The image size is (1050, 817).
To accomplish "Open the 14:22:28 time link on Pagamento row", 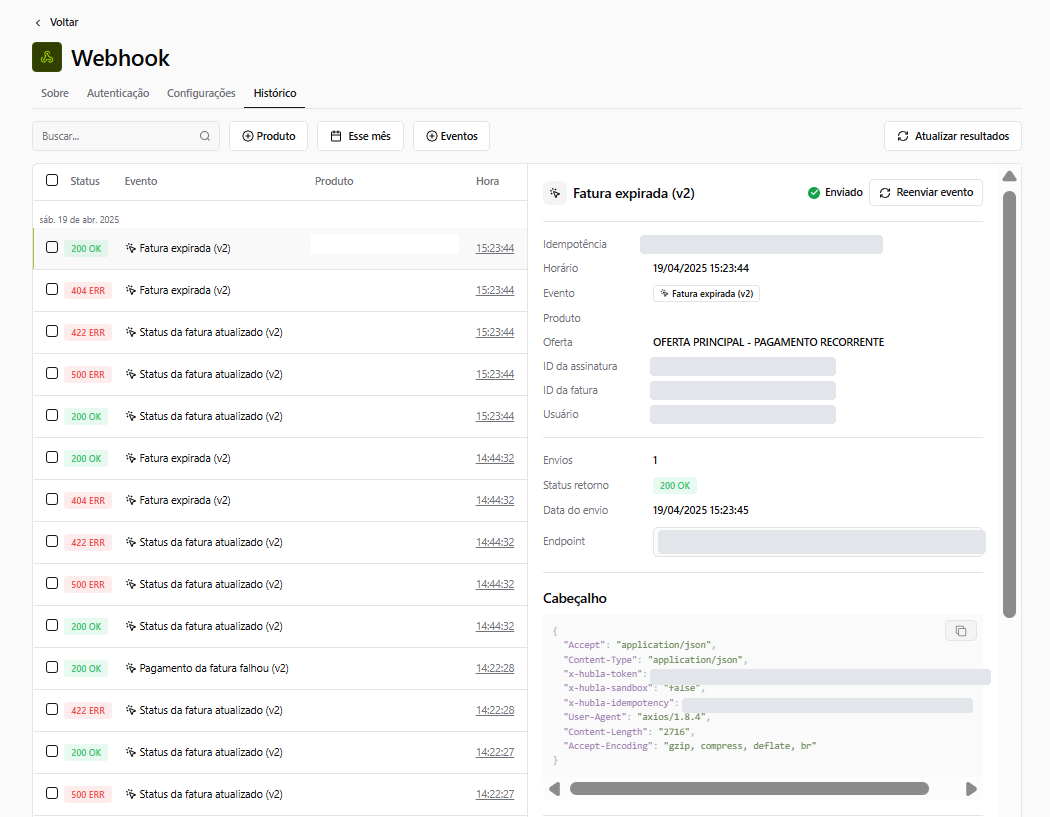I will (495, 668).
